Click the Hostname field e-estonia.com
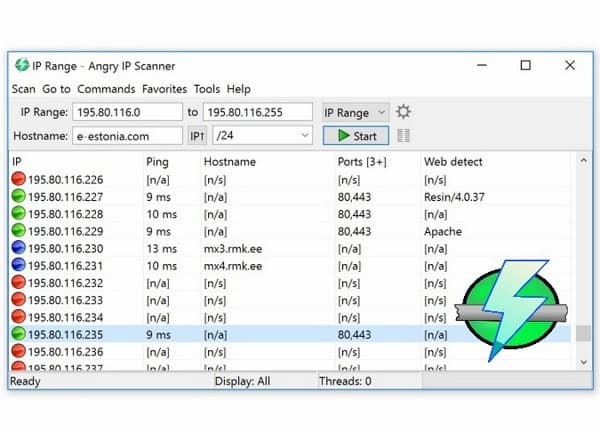 tap(127, 136)
